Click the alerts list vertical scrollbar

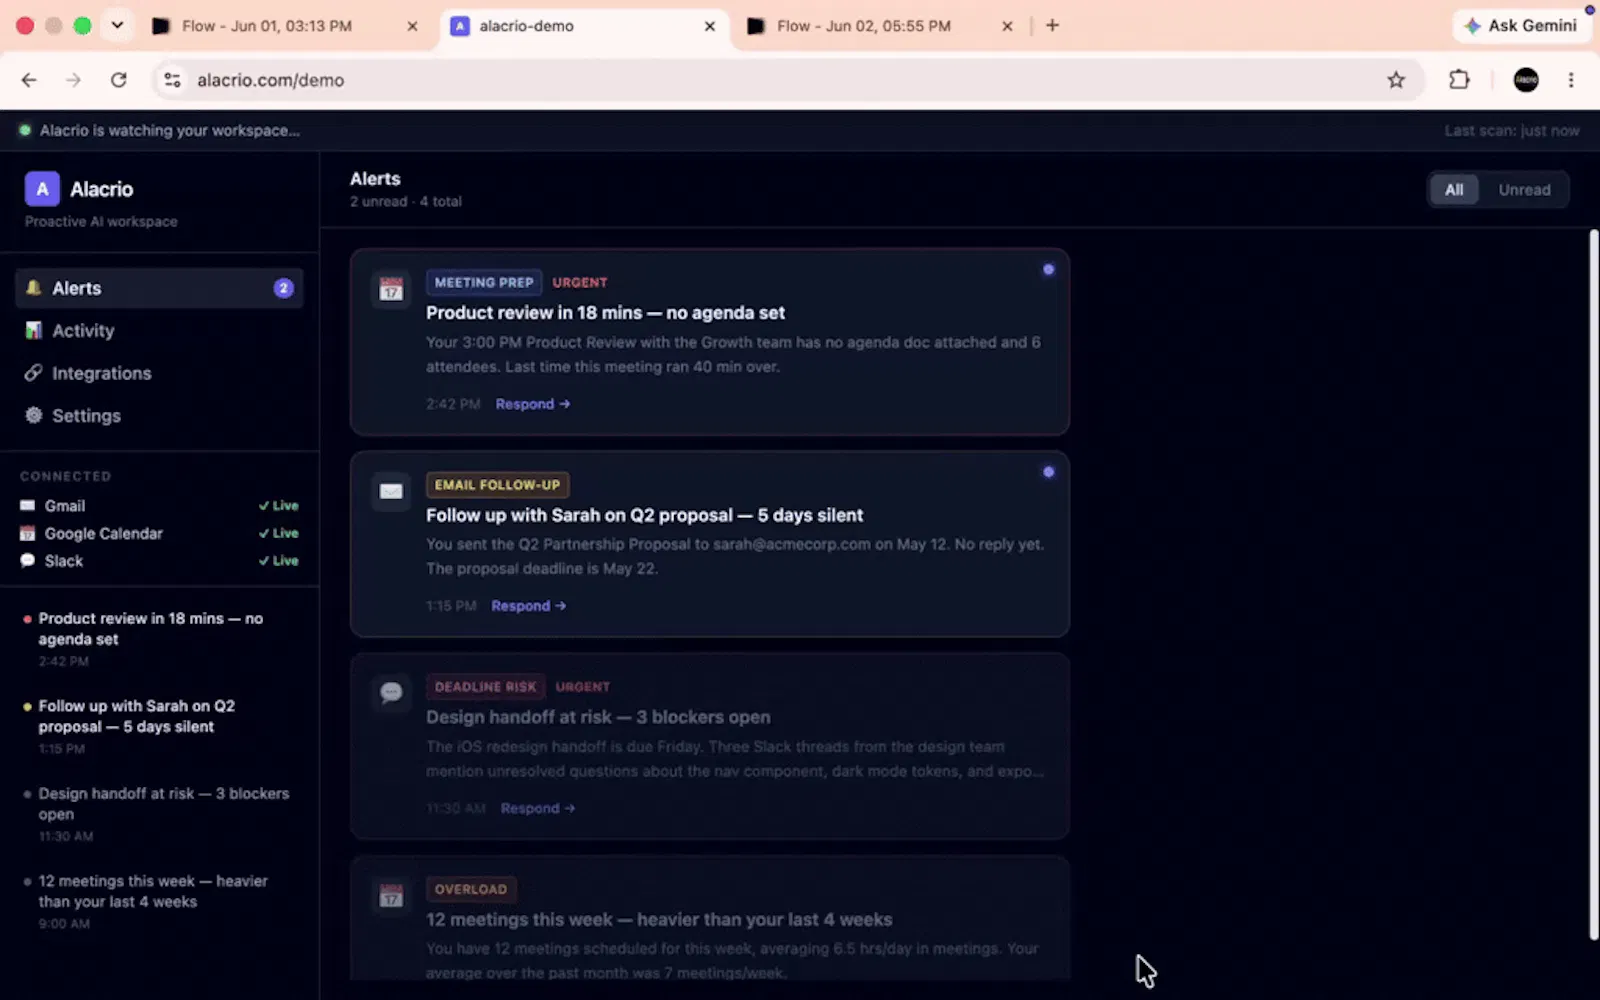coord(1594,585)
